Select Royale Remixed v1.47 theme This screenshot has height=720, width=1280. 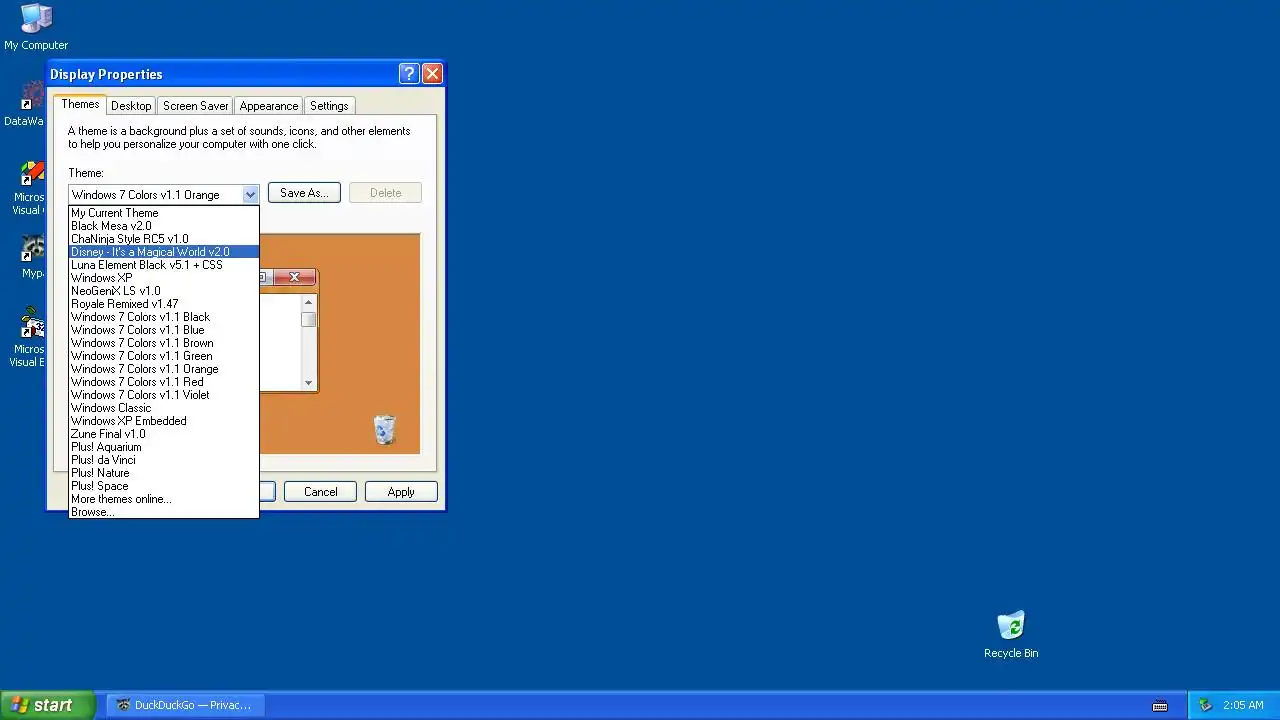point(164,304)
